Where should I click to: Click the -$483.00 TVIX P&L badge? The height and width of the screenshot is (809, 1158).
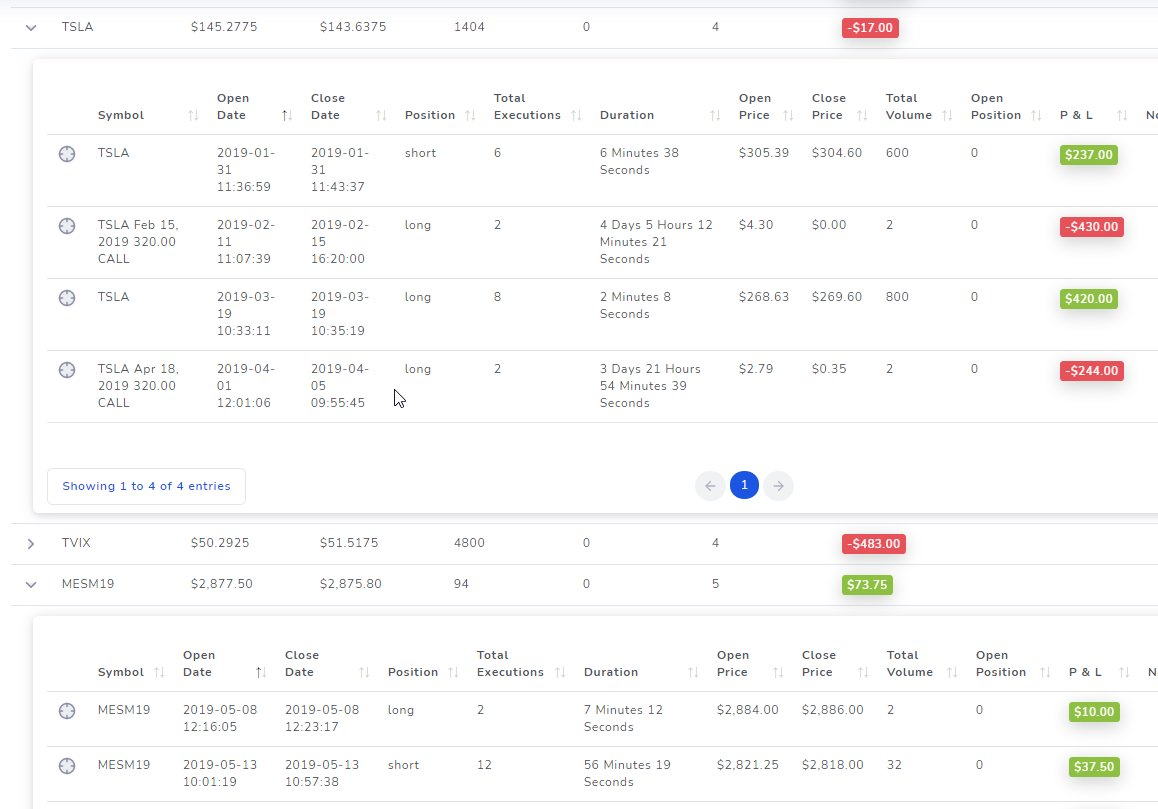pos(874,544)
